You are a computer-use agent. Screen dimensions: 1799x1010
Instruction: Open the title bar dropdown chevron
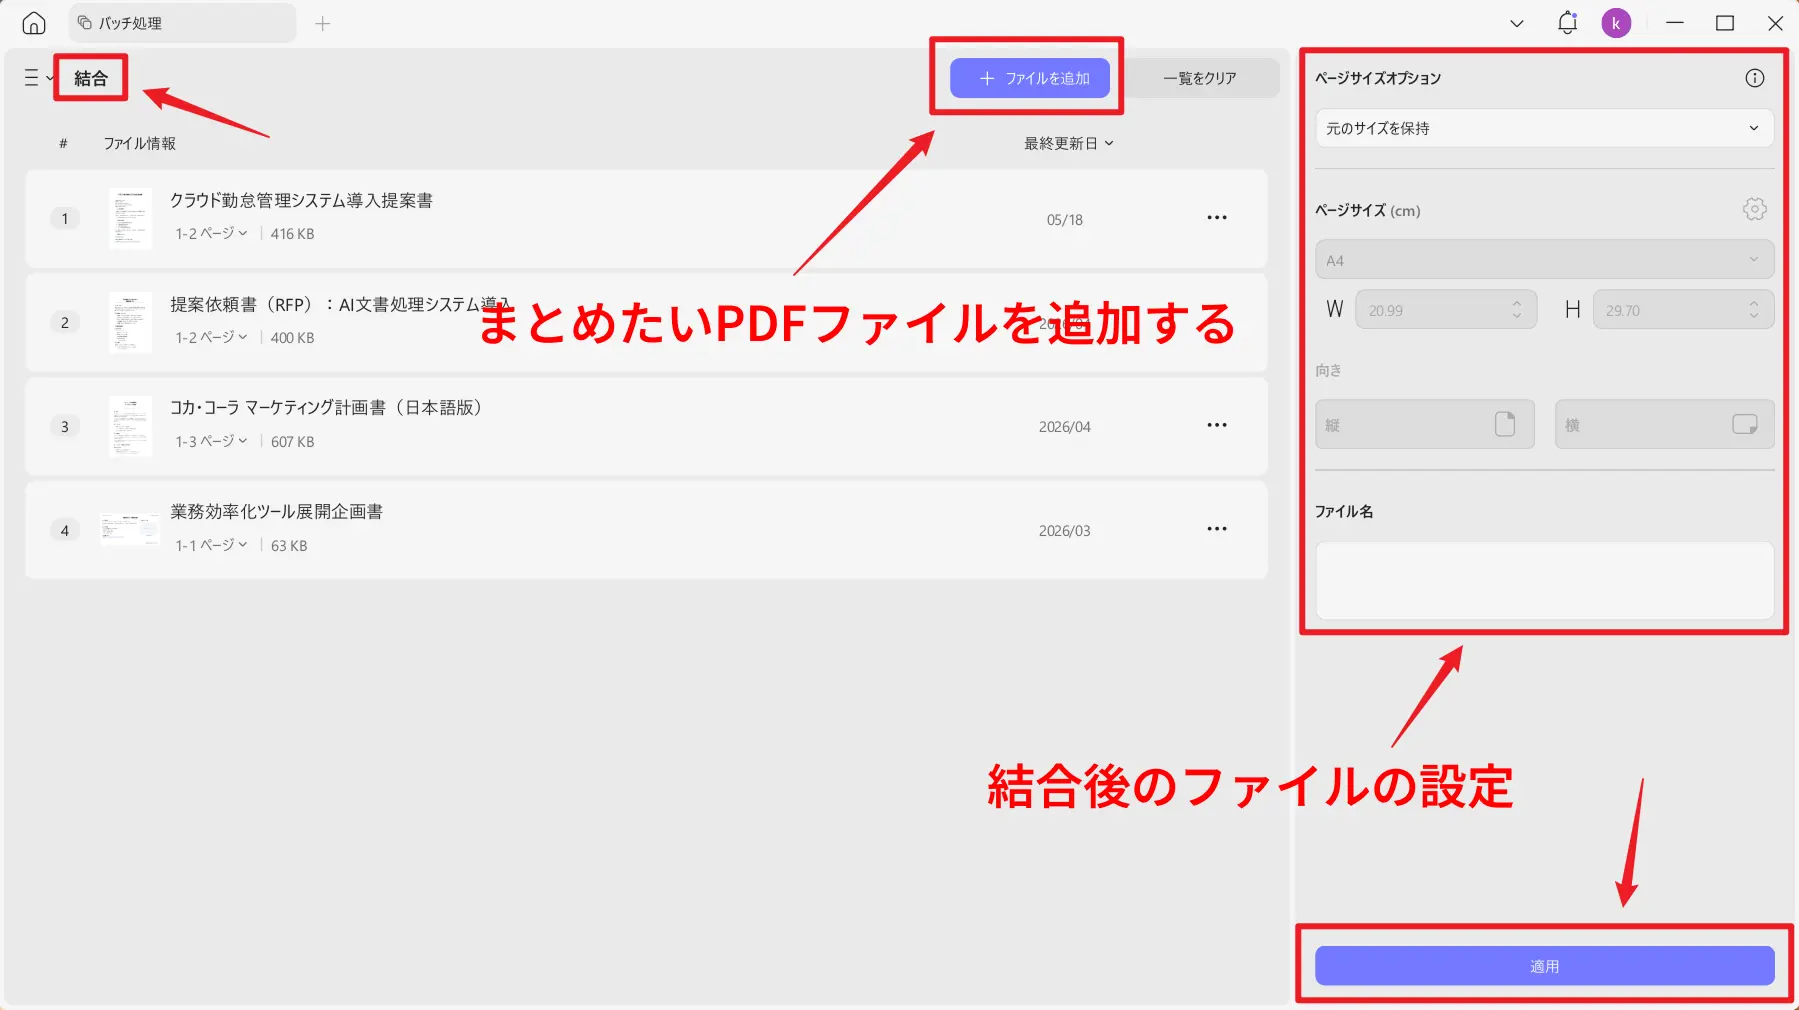[1517, 23]
